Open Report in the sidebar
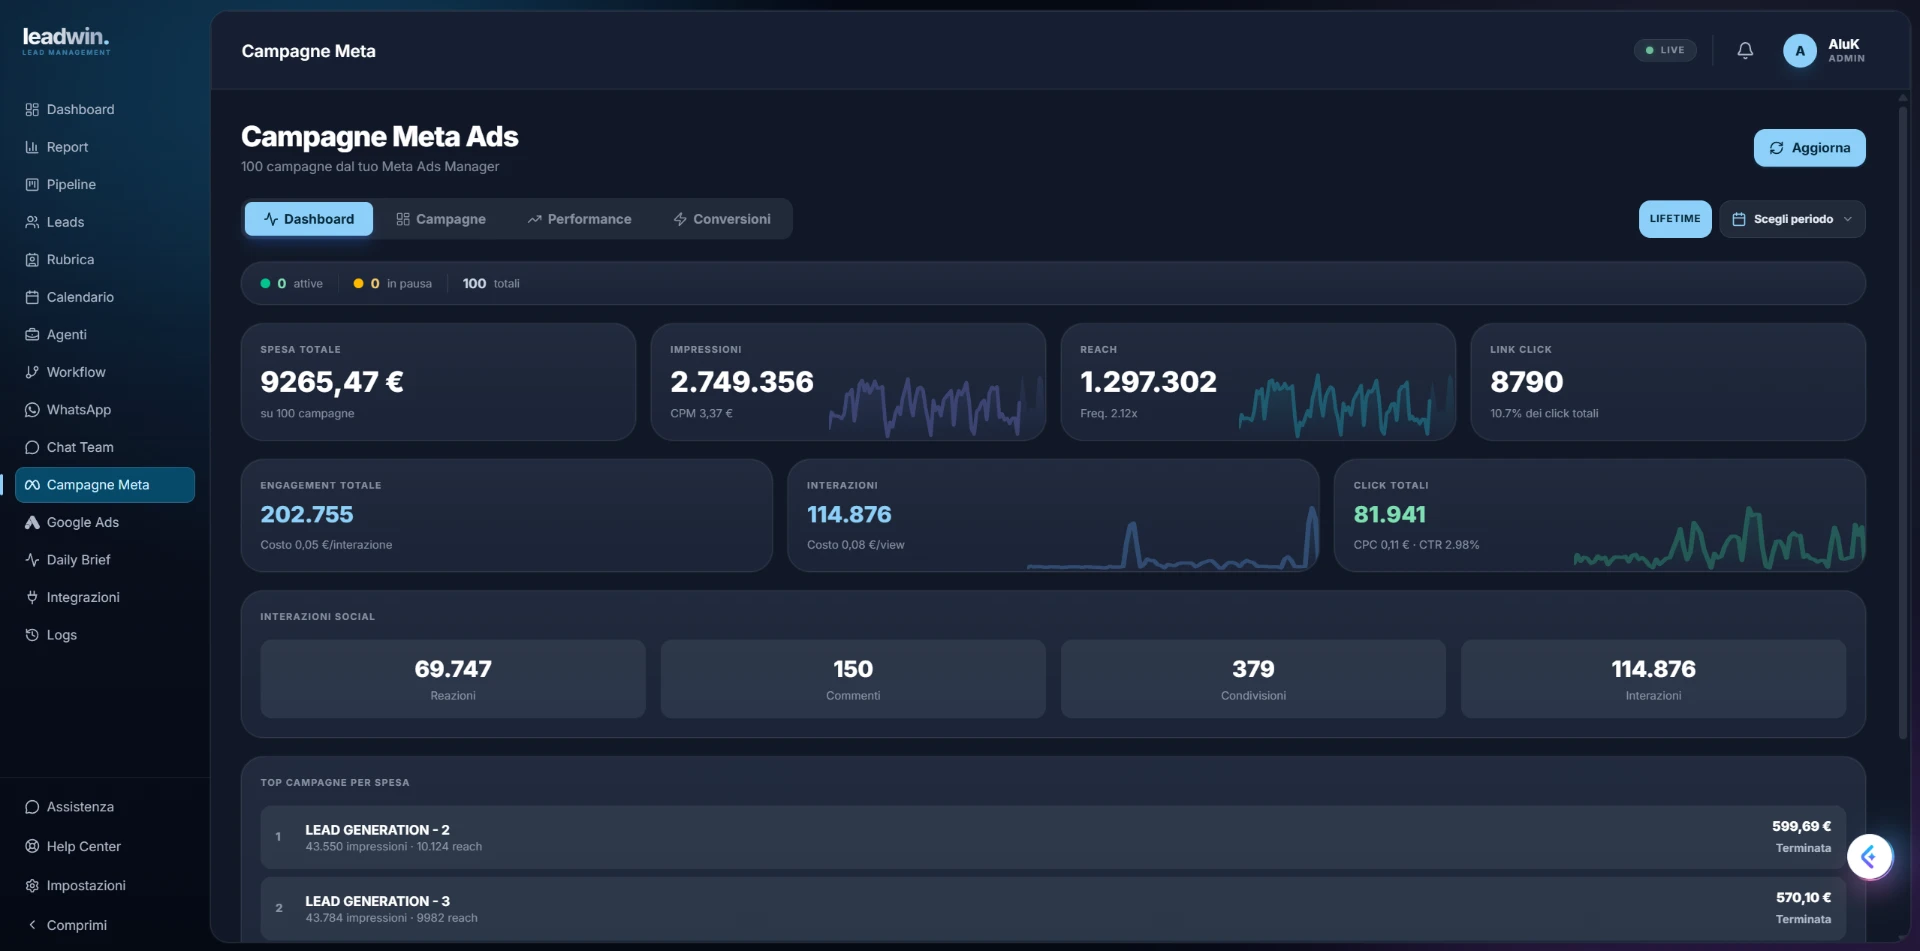Viewport: 1920px width, 951px height. [104, 147]
